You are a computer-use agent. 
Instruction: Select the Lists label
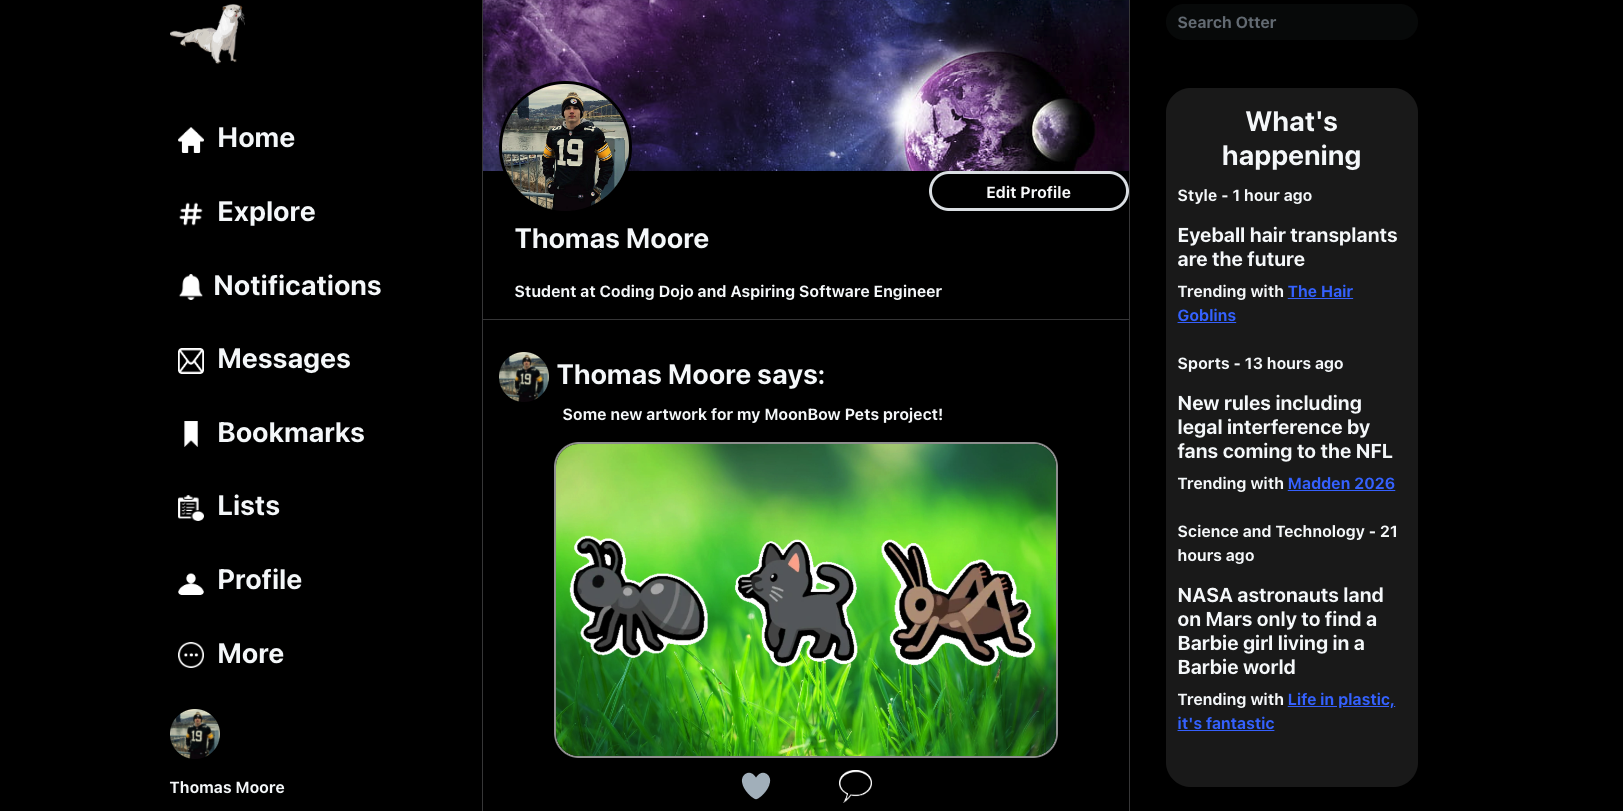249,506
